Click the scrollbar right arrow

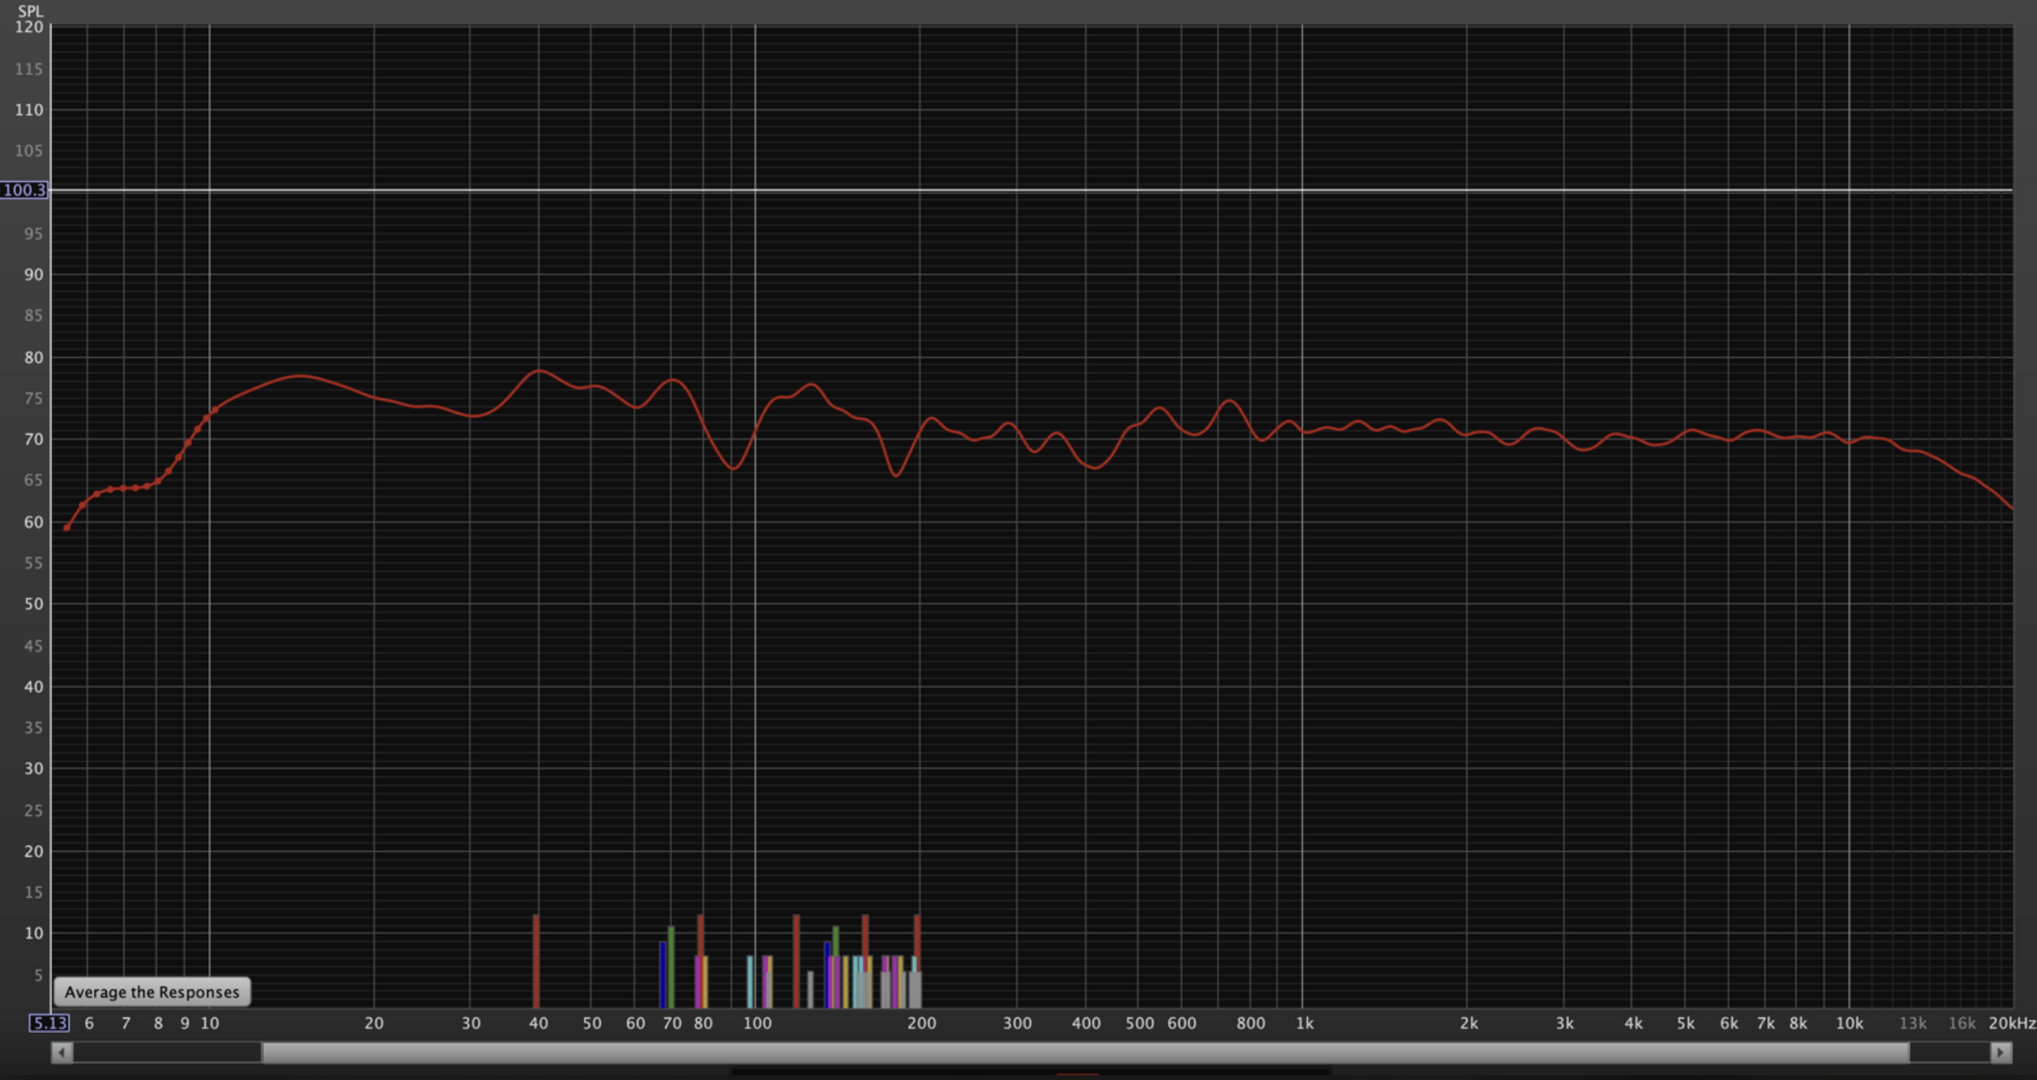coord(2001,1052)
